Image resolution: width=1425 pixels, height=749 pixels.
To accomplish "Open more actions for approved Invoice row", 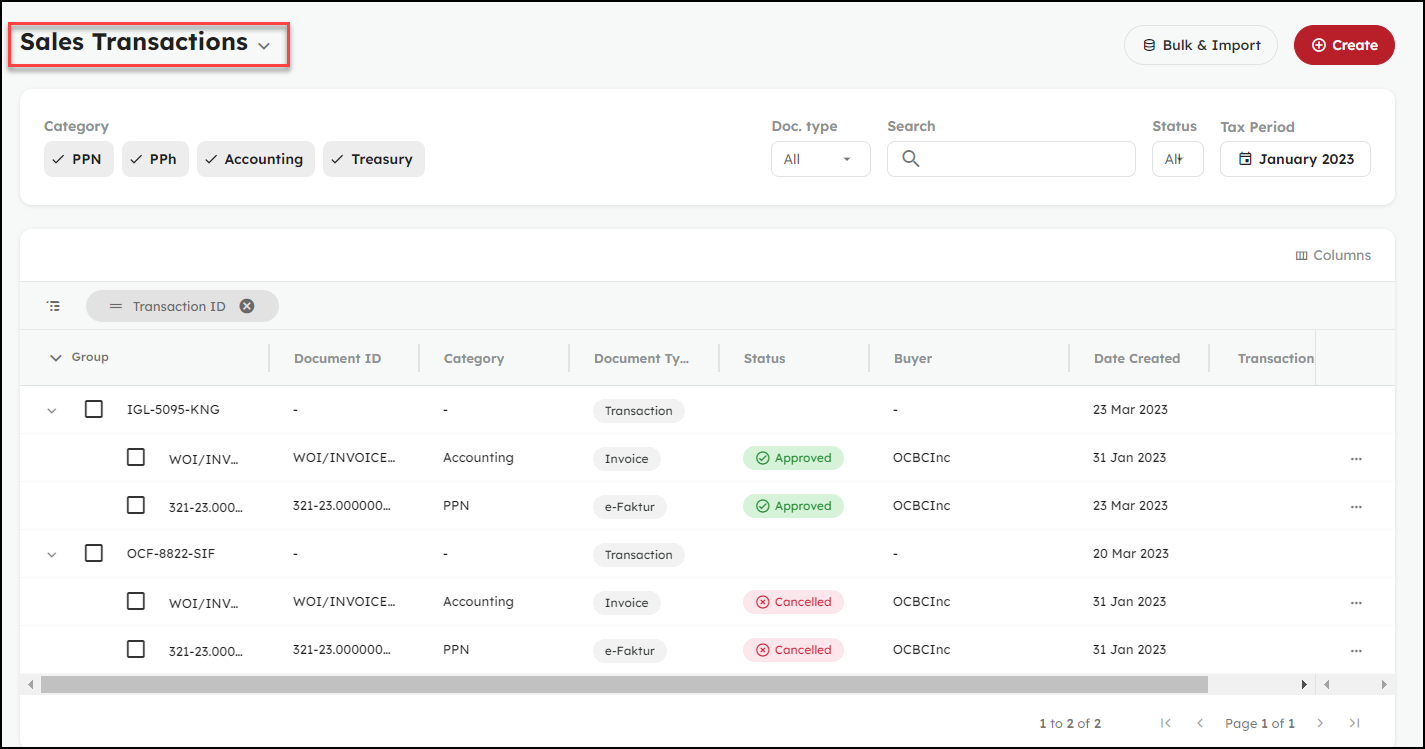I will pos(1356,459).
